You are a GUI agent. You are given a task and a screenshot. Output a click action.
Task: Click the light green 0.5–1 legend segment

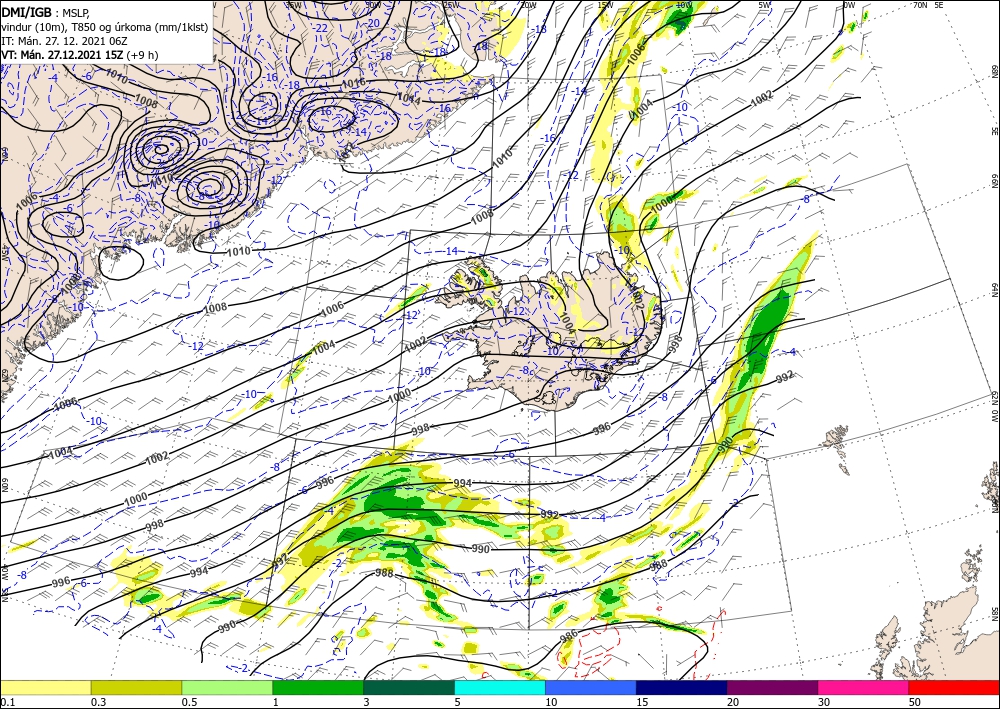(x=227, y=687)
